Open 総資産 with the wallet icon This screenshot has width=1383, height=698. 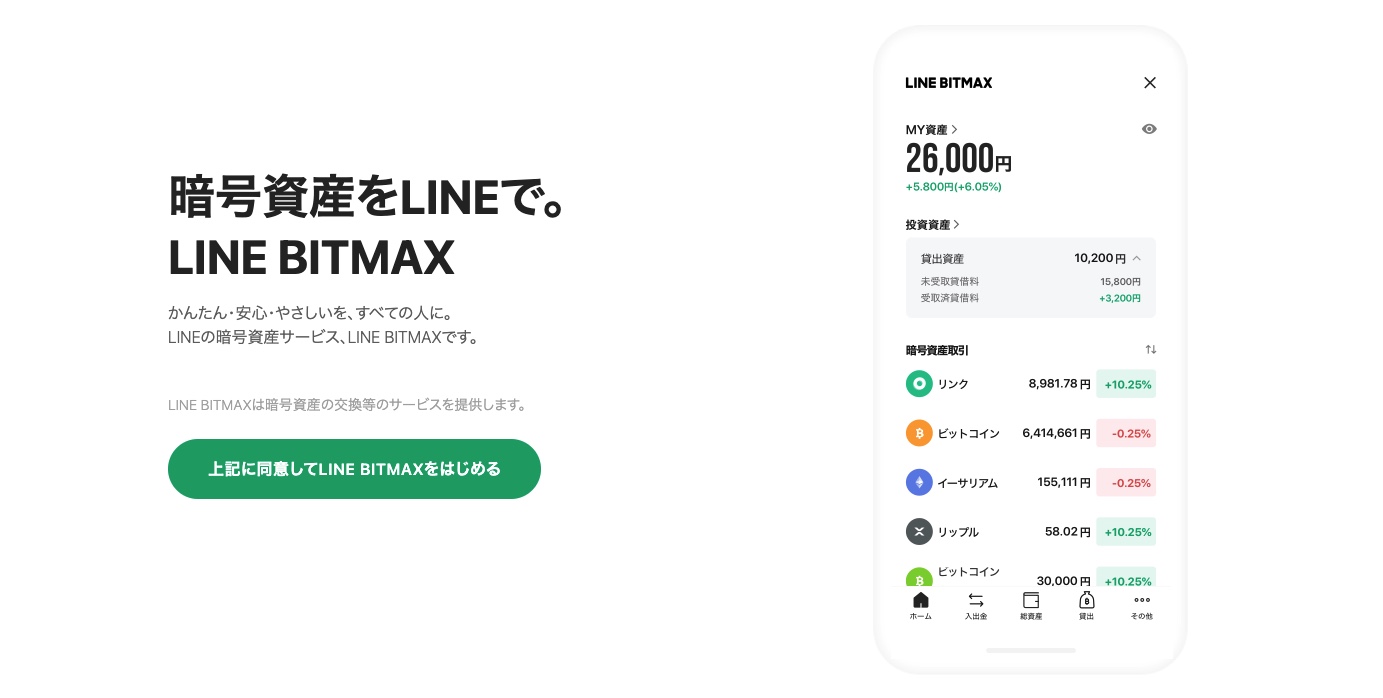coord(1031,606)
